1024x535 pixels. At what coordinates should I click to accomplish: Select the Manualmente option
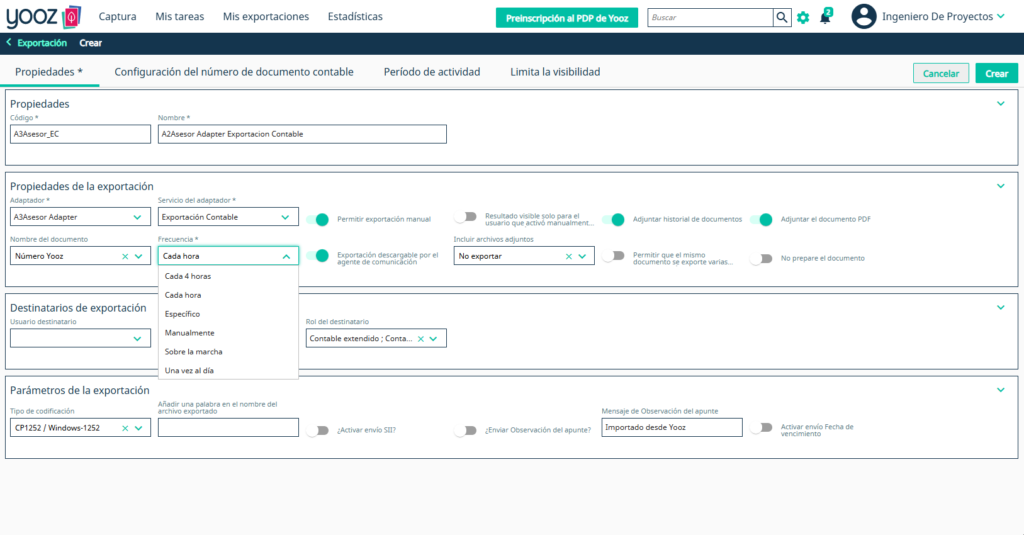click(228, 333)
